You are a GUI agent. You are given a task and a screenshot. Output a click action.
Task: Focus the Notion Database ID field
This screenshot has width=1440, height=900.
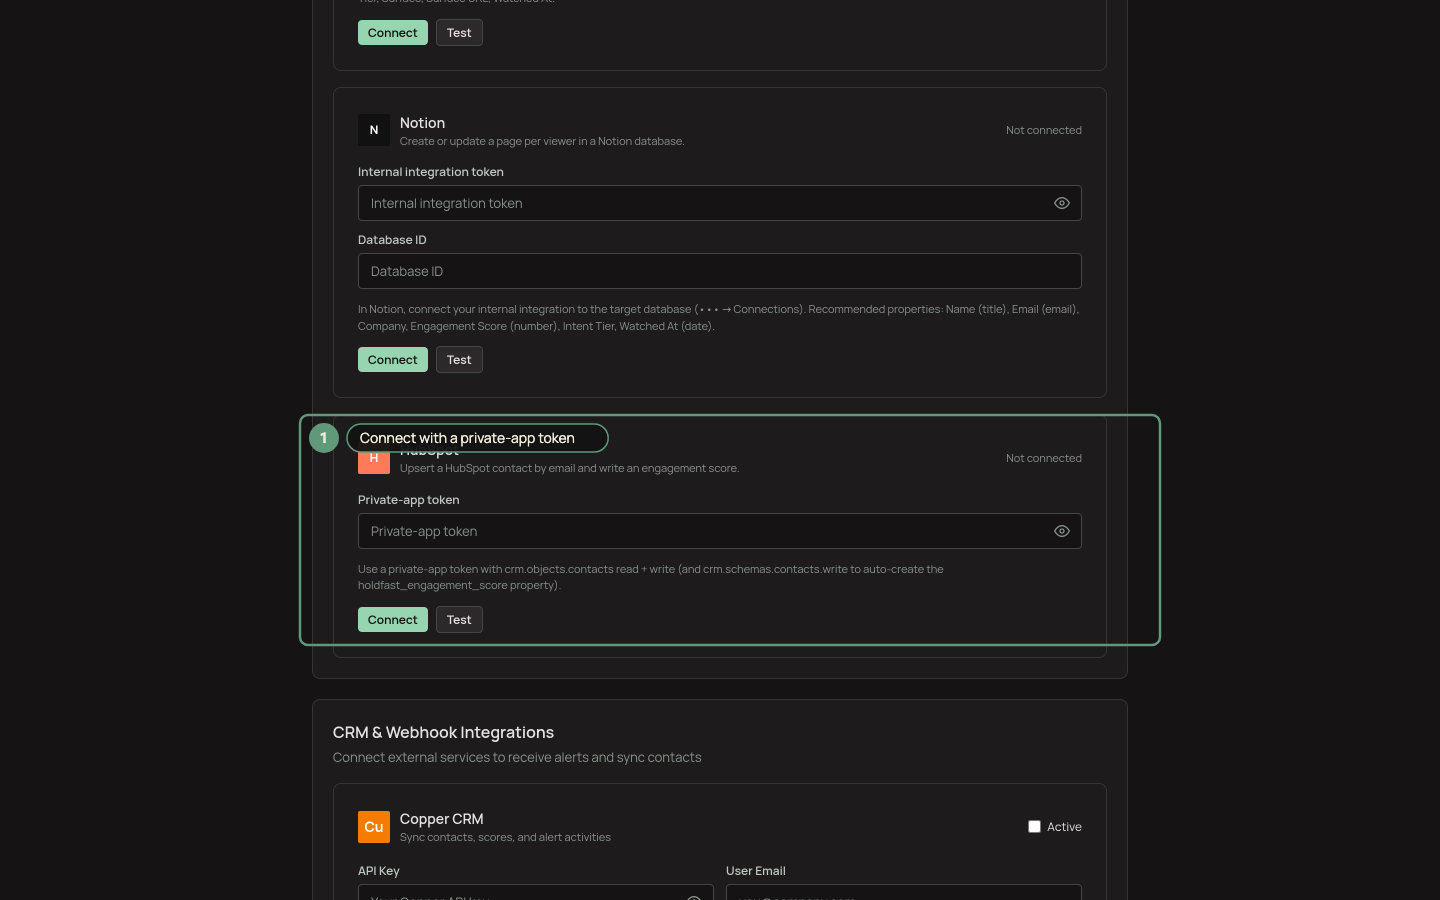coord(720,271)
